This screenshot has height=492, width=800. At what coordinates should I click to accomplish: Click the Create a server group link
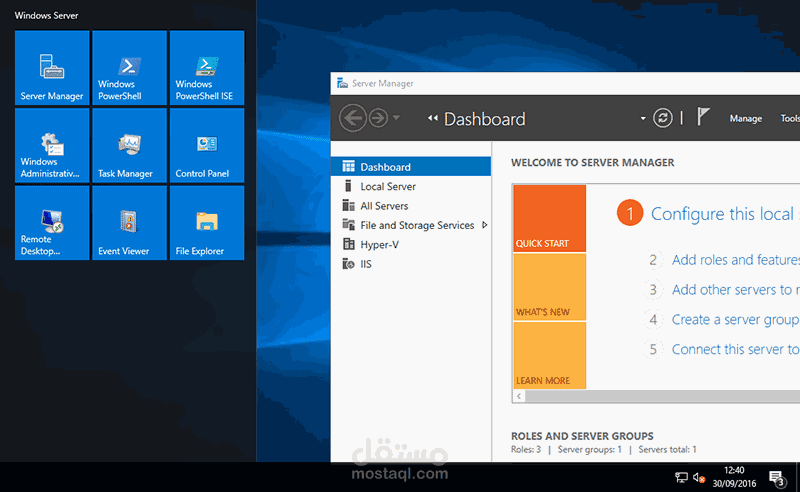click(735, 319)
